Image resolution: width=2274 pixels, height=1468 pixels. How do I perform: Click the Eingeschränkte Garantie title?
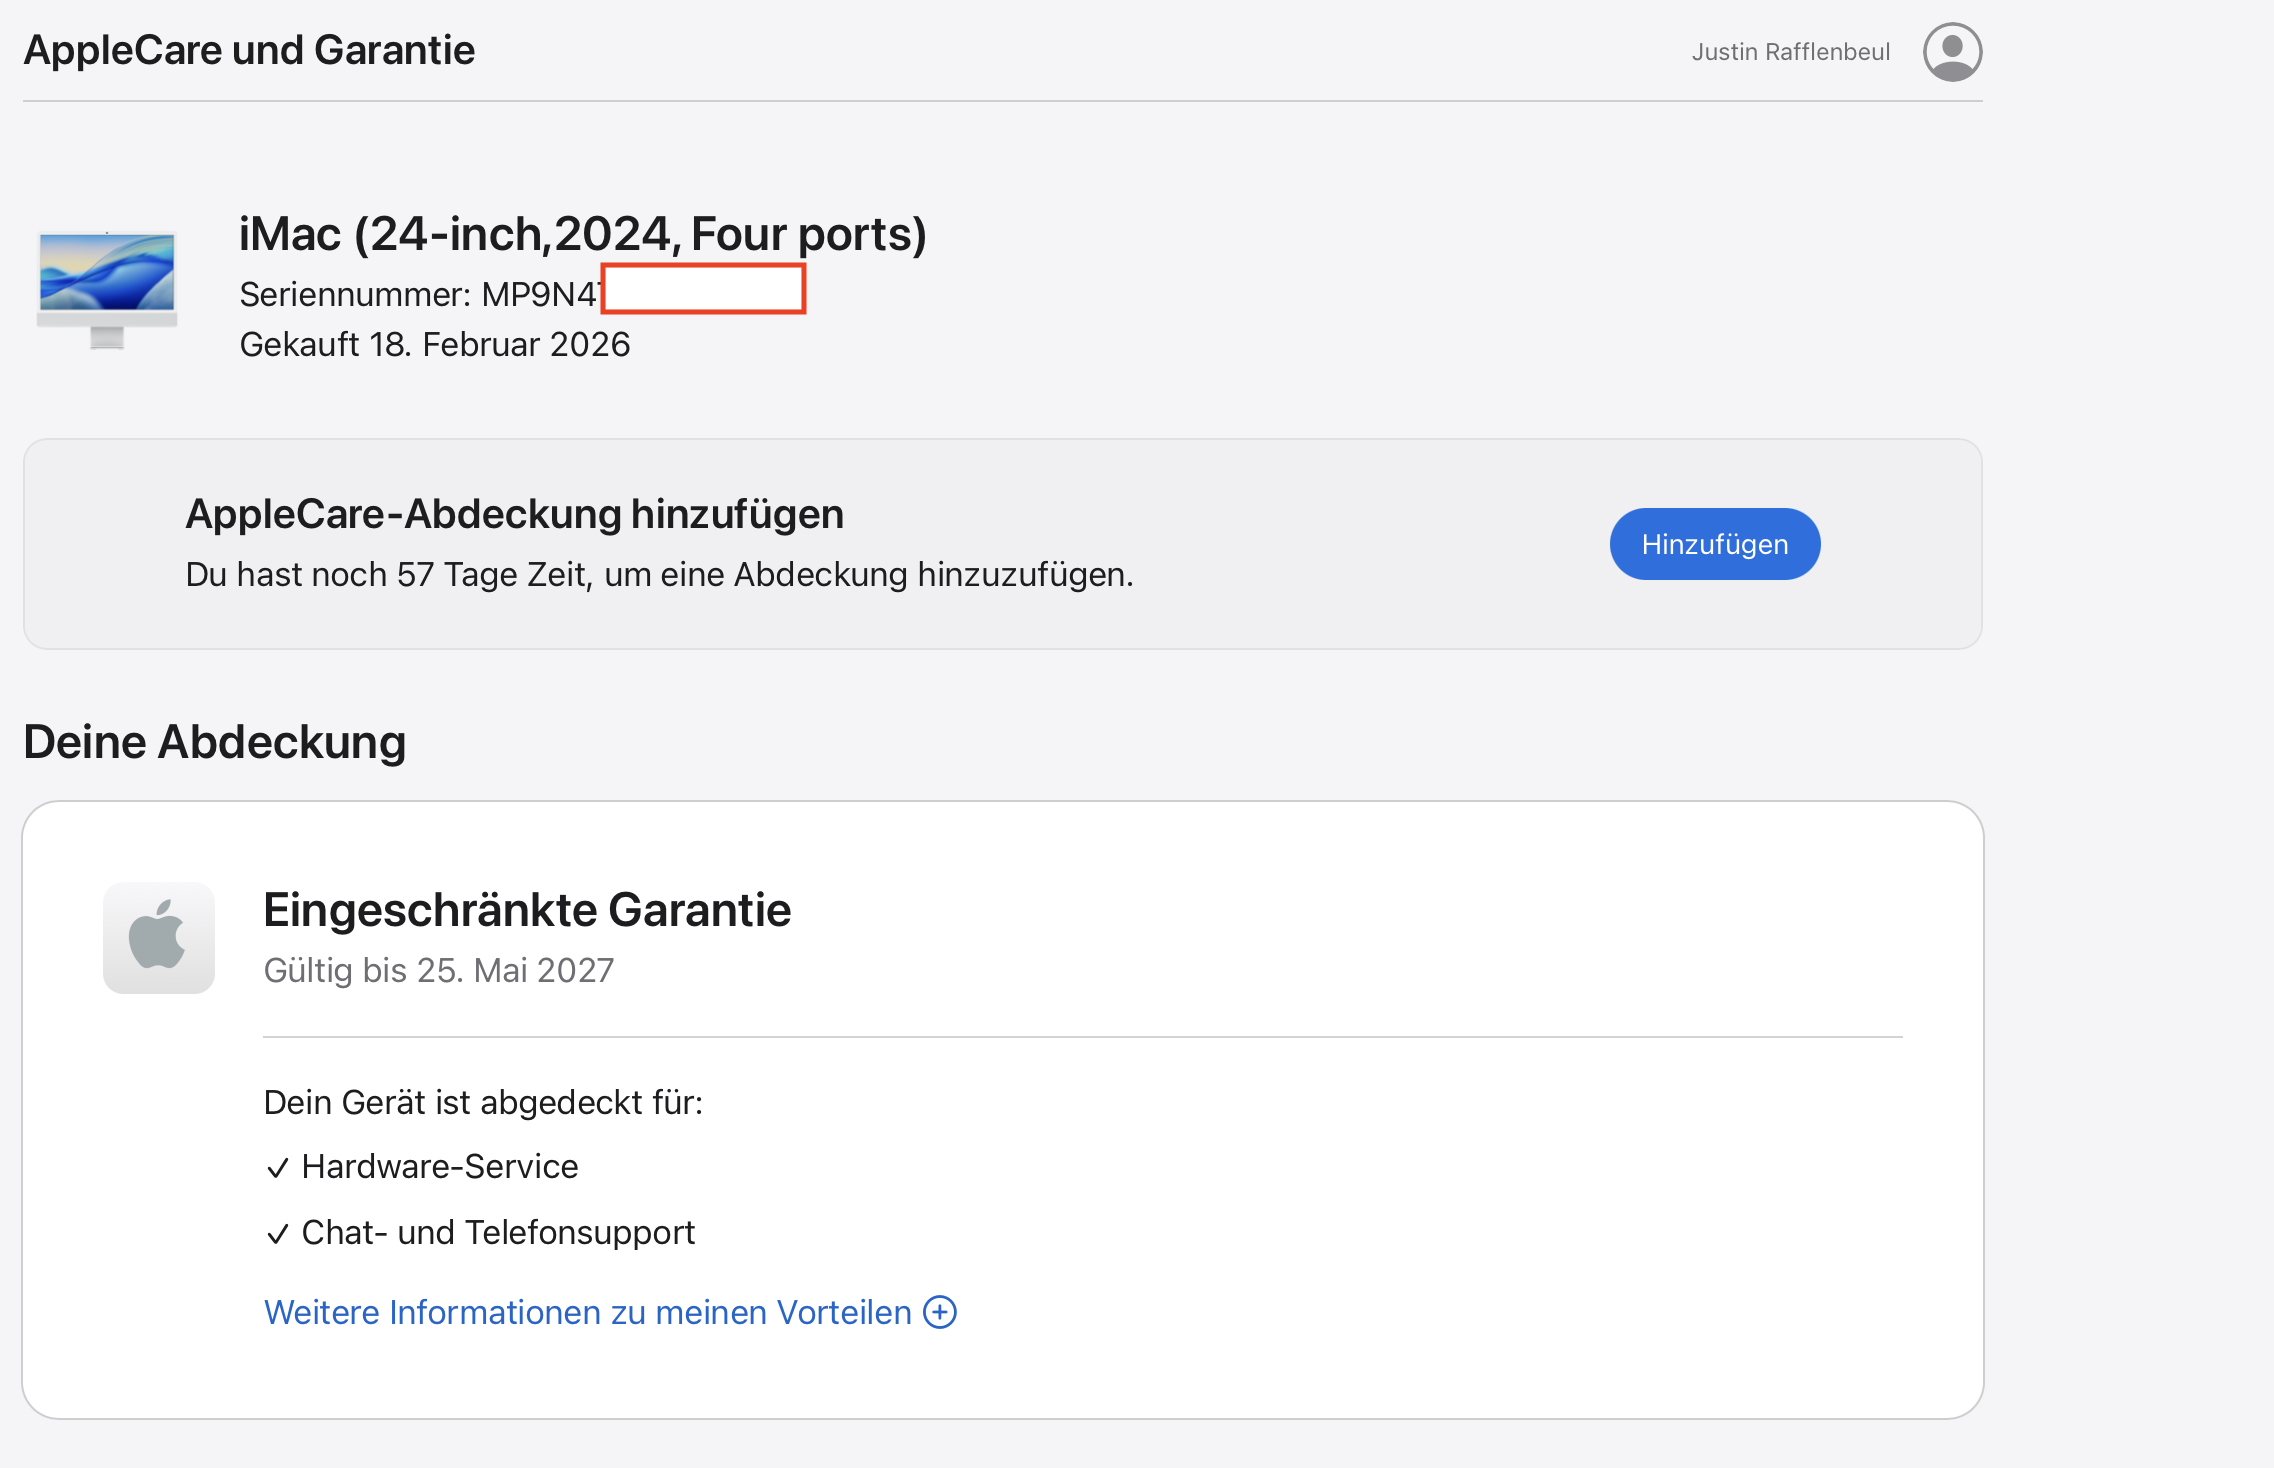[x=527, y=910]
